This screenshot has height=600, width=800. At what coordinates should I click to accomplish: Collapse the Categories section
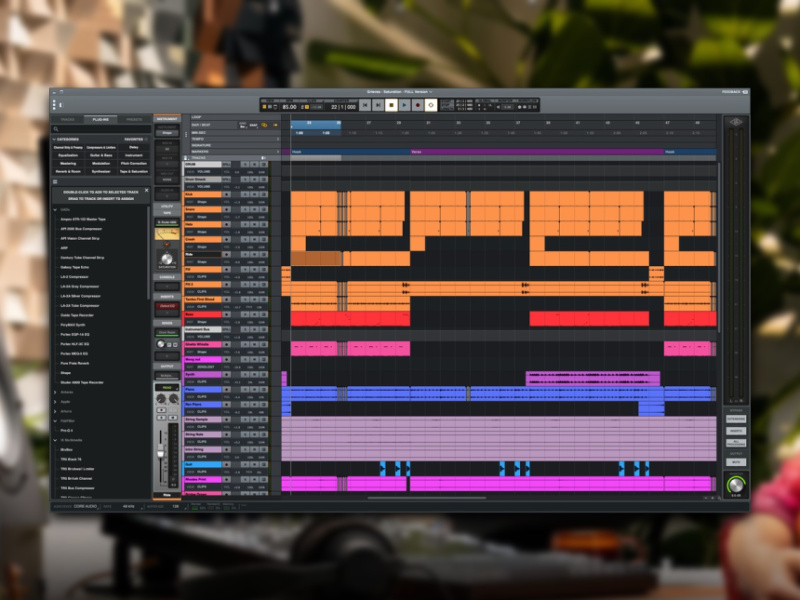(x=55, y=139)
